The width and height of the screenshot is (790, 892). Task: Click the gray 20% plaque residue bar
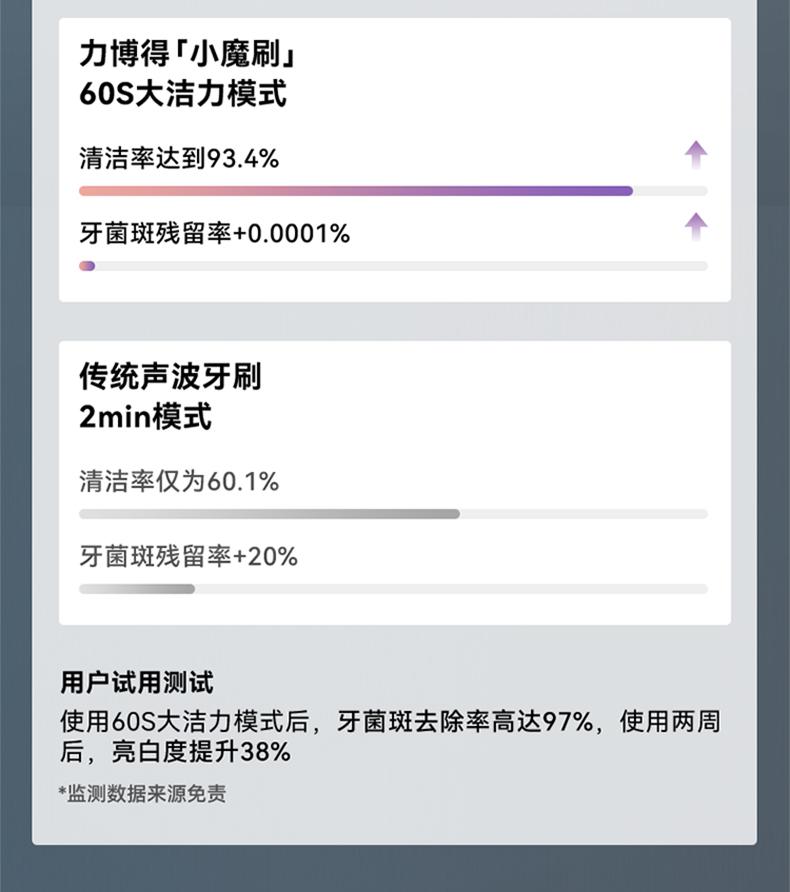137,589
